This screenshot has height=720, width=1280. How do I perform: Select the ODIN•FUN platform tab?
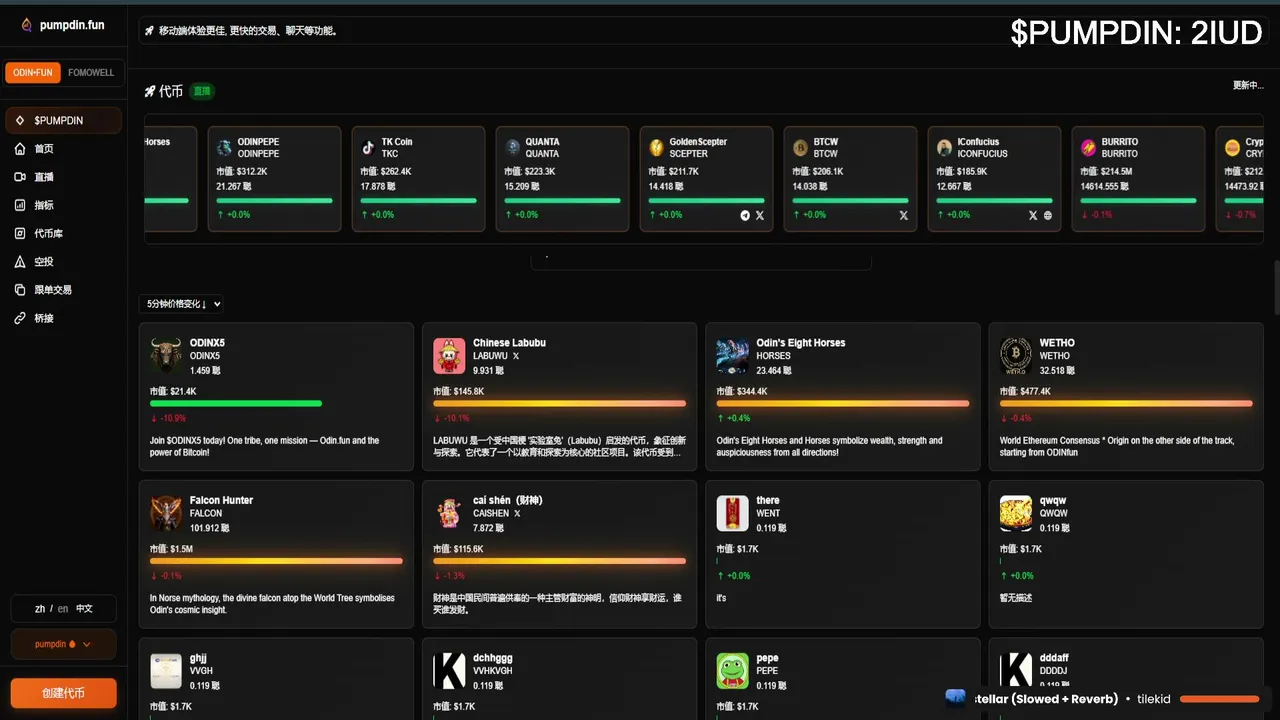(x=33, y=73)
